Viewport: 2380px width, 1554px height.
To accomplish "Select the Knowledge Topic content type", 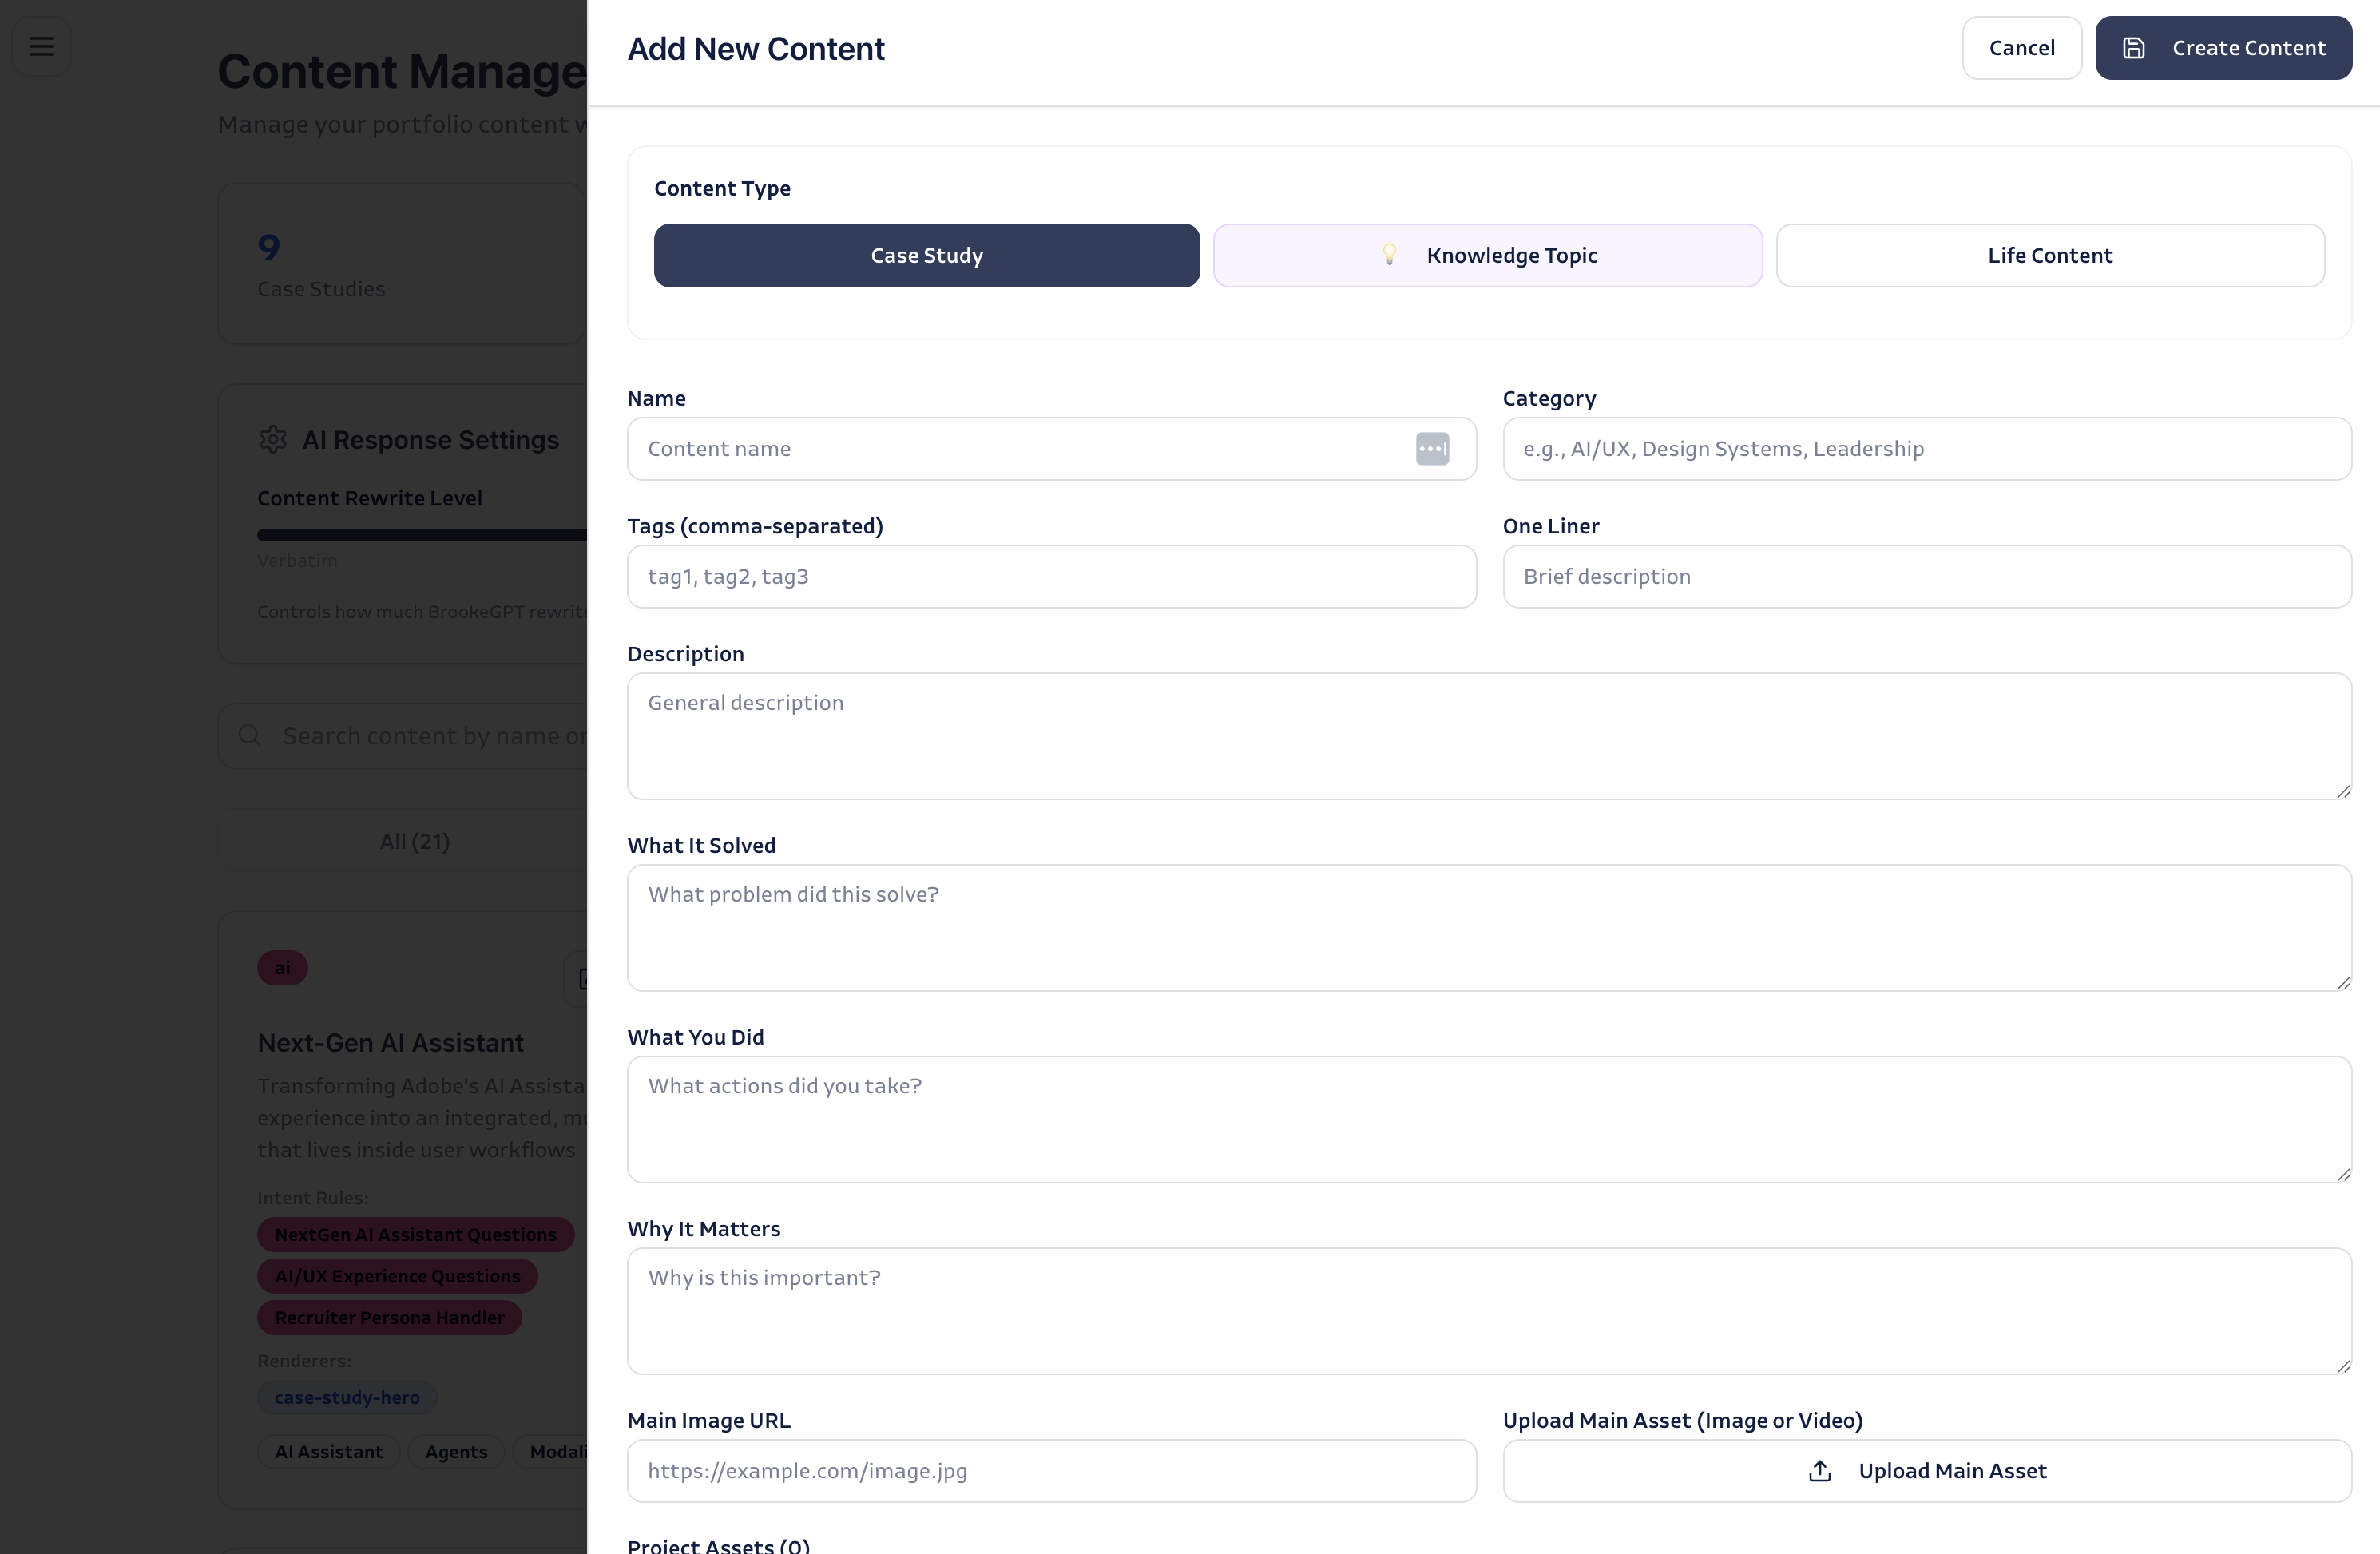I will click(x=1488, y=256).
